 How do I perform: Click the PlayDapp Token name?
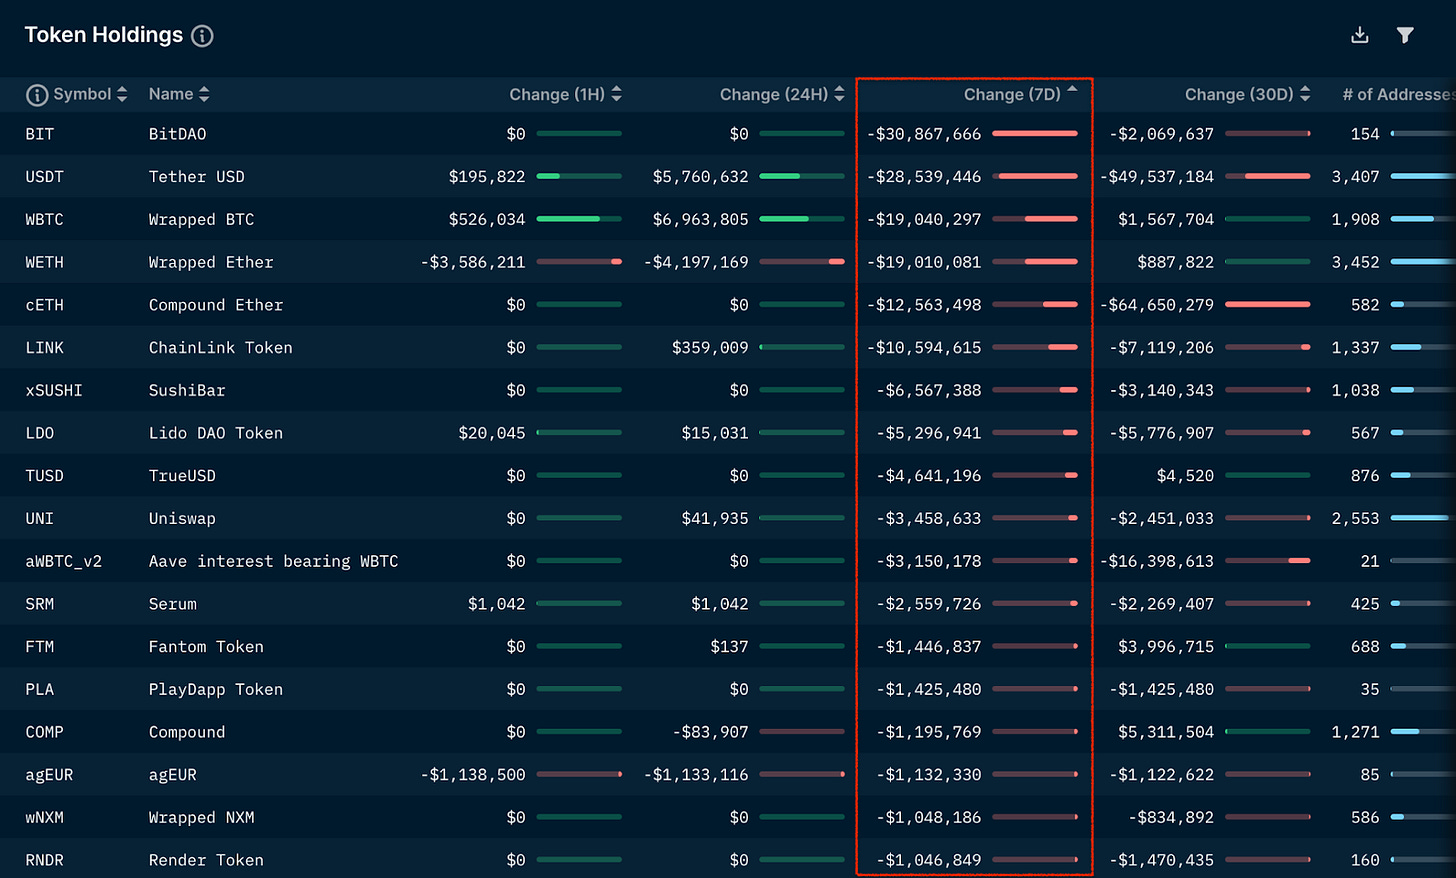[x=216, y=690]
